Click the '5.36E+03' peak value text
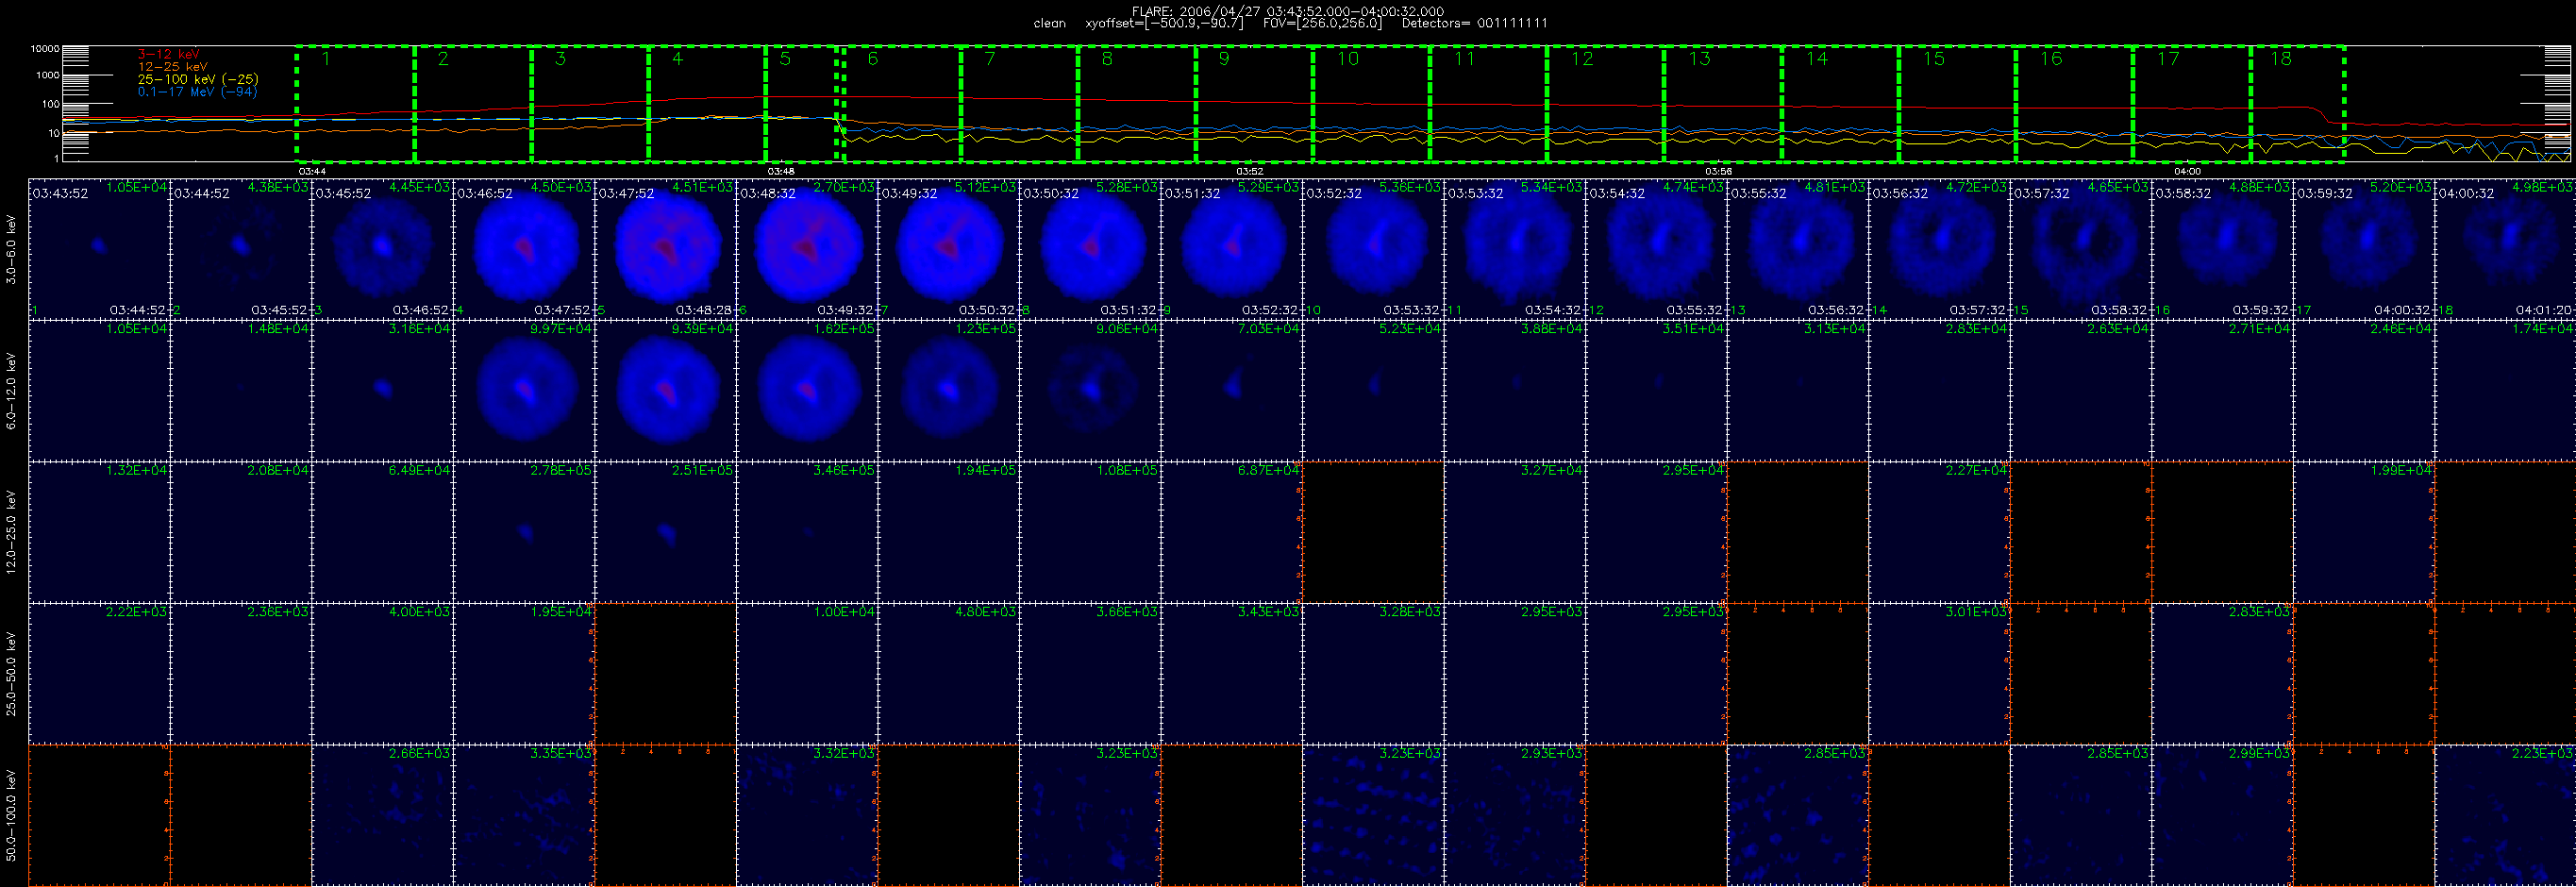 click(1411, 187)
